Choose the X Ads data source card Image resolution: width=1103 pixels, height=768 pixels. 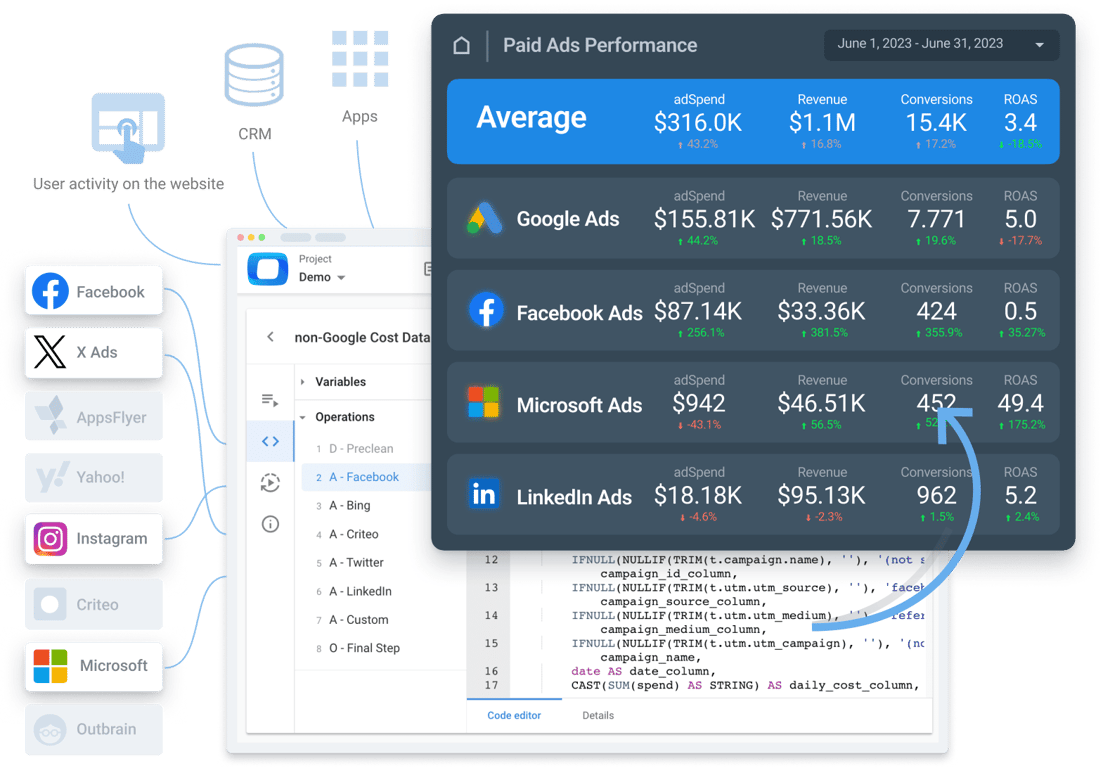pos(94,352)
